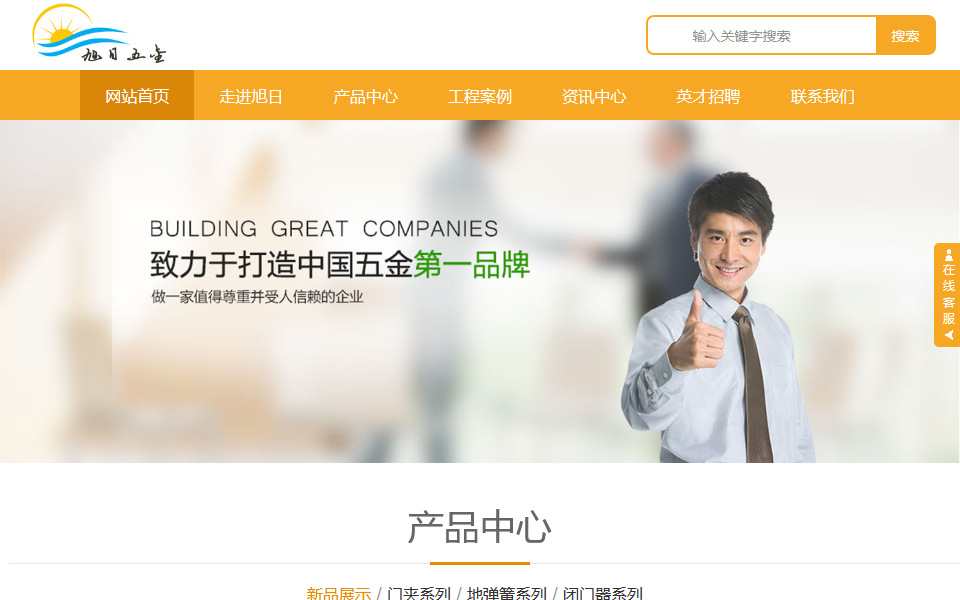960x600 pixels.
Task: Select the 工程案例 navigation item
Action: pos(479,96)
